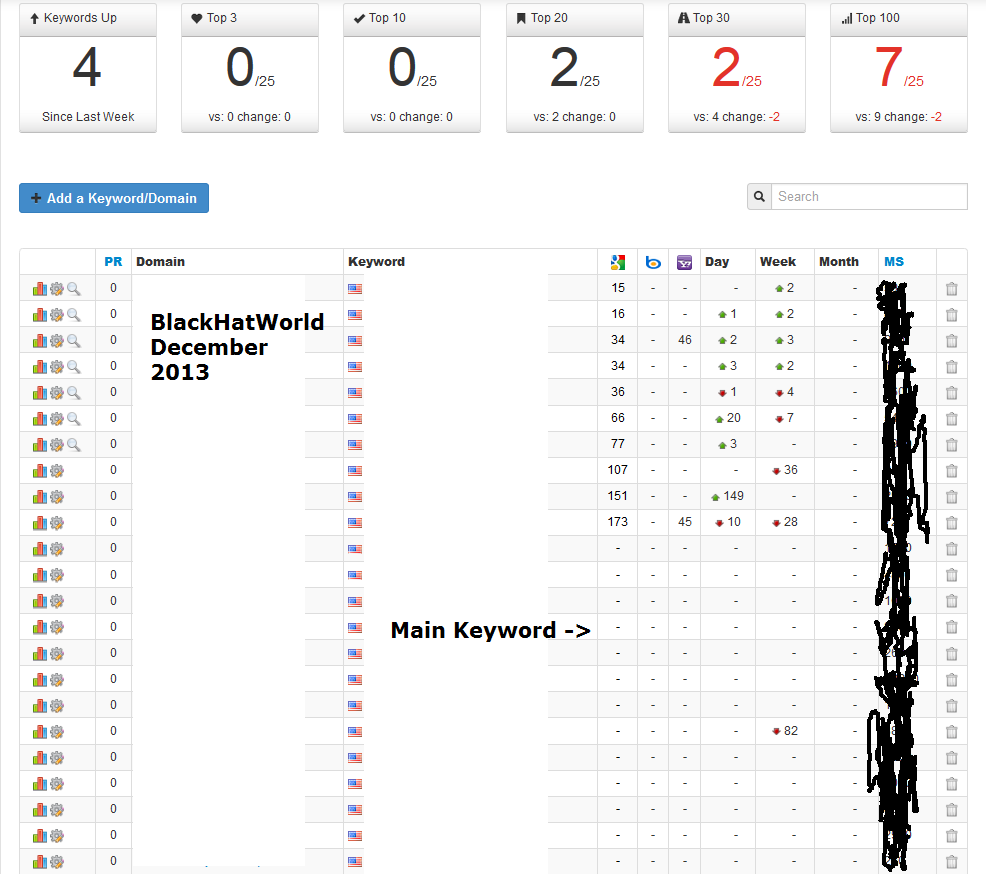Open chart icon in Google rank 66 row

point(40,419)
